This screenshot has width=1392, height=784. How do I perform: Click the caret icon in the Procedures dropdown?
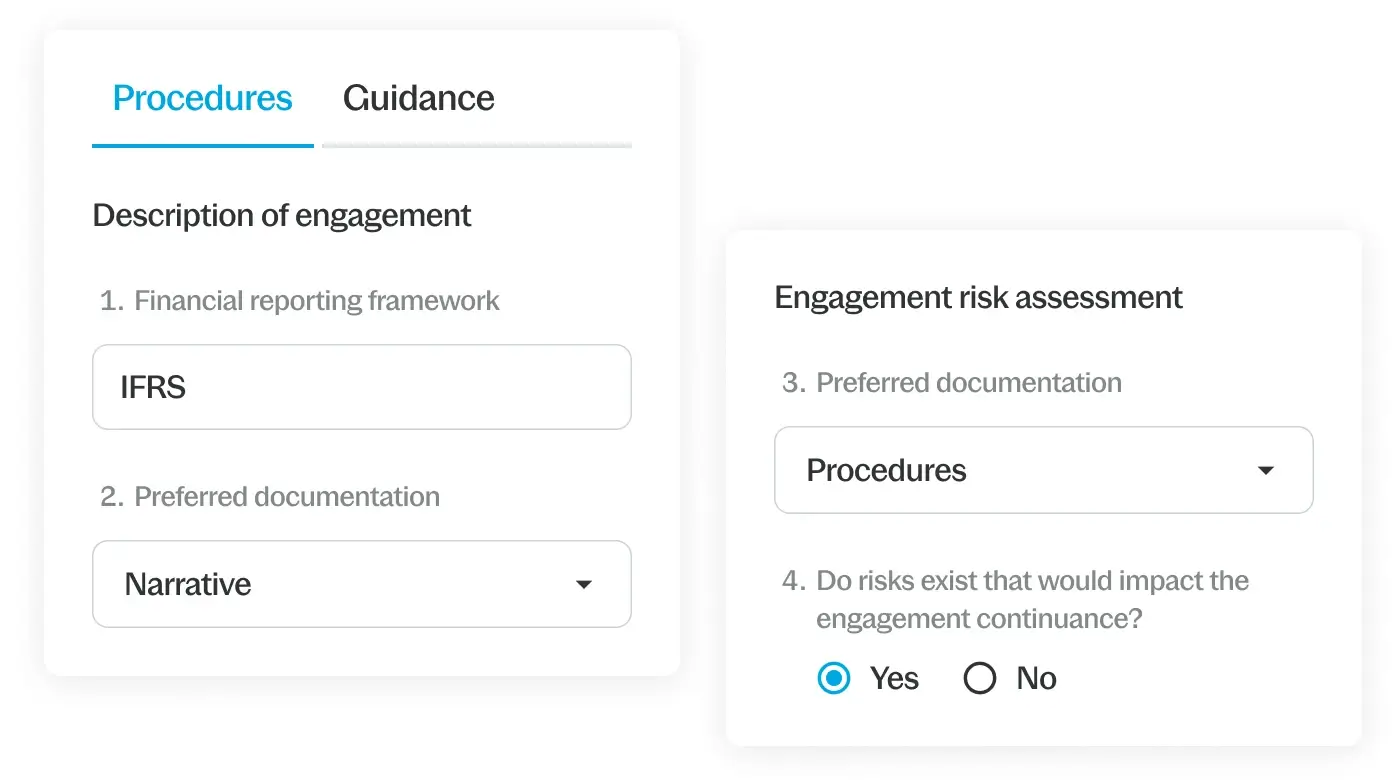1266,471
